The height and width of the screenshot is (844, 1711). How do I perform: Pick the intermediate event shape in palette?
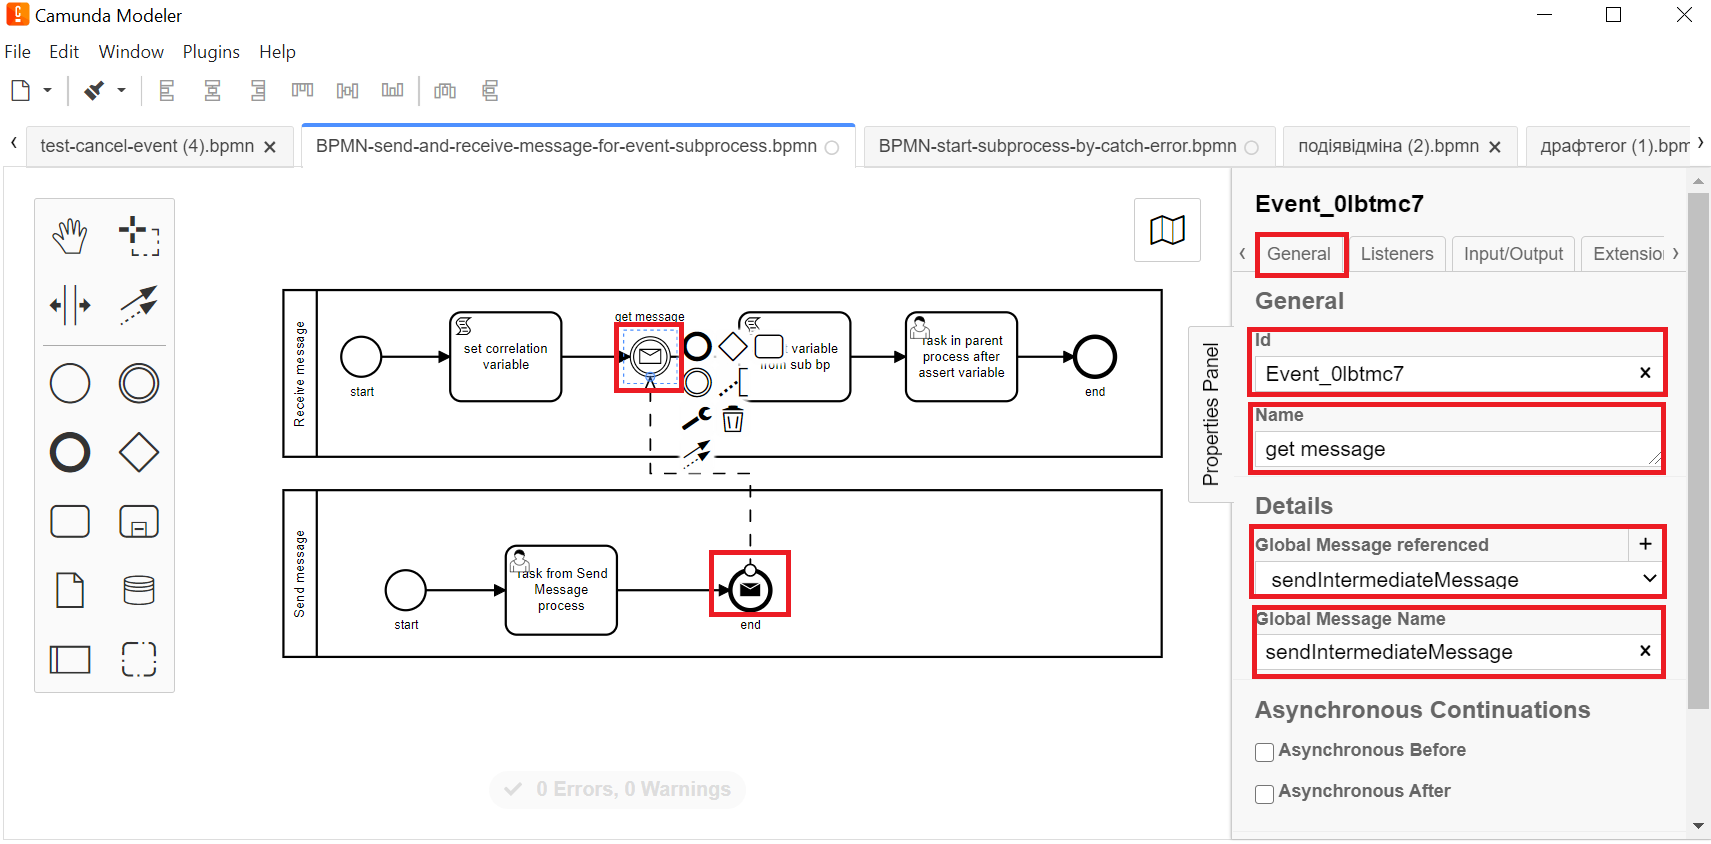(139, 383)
